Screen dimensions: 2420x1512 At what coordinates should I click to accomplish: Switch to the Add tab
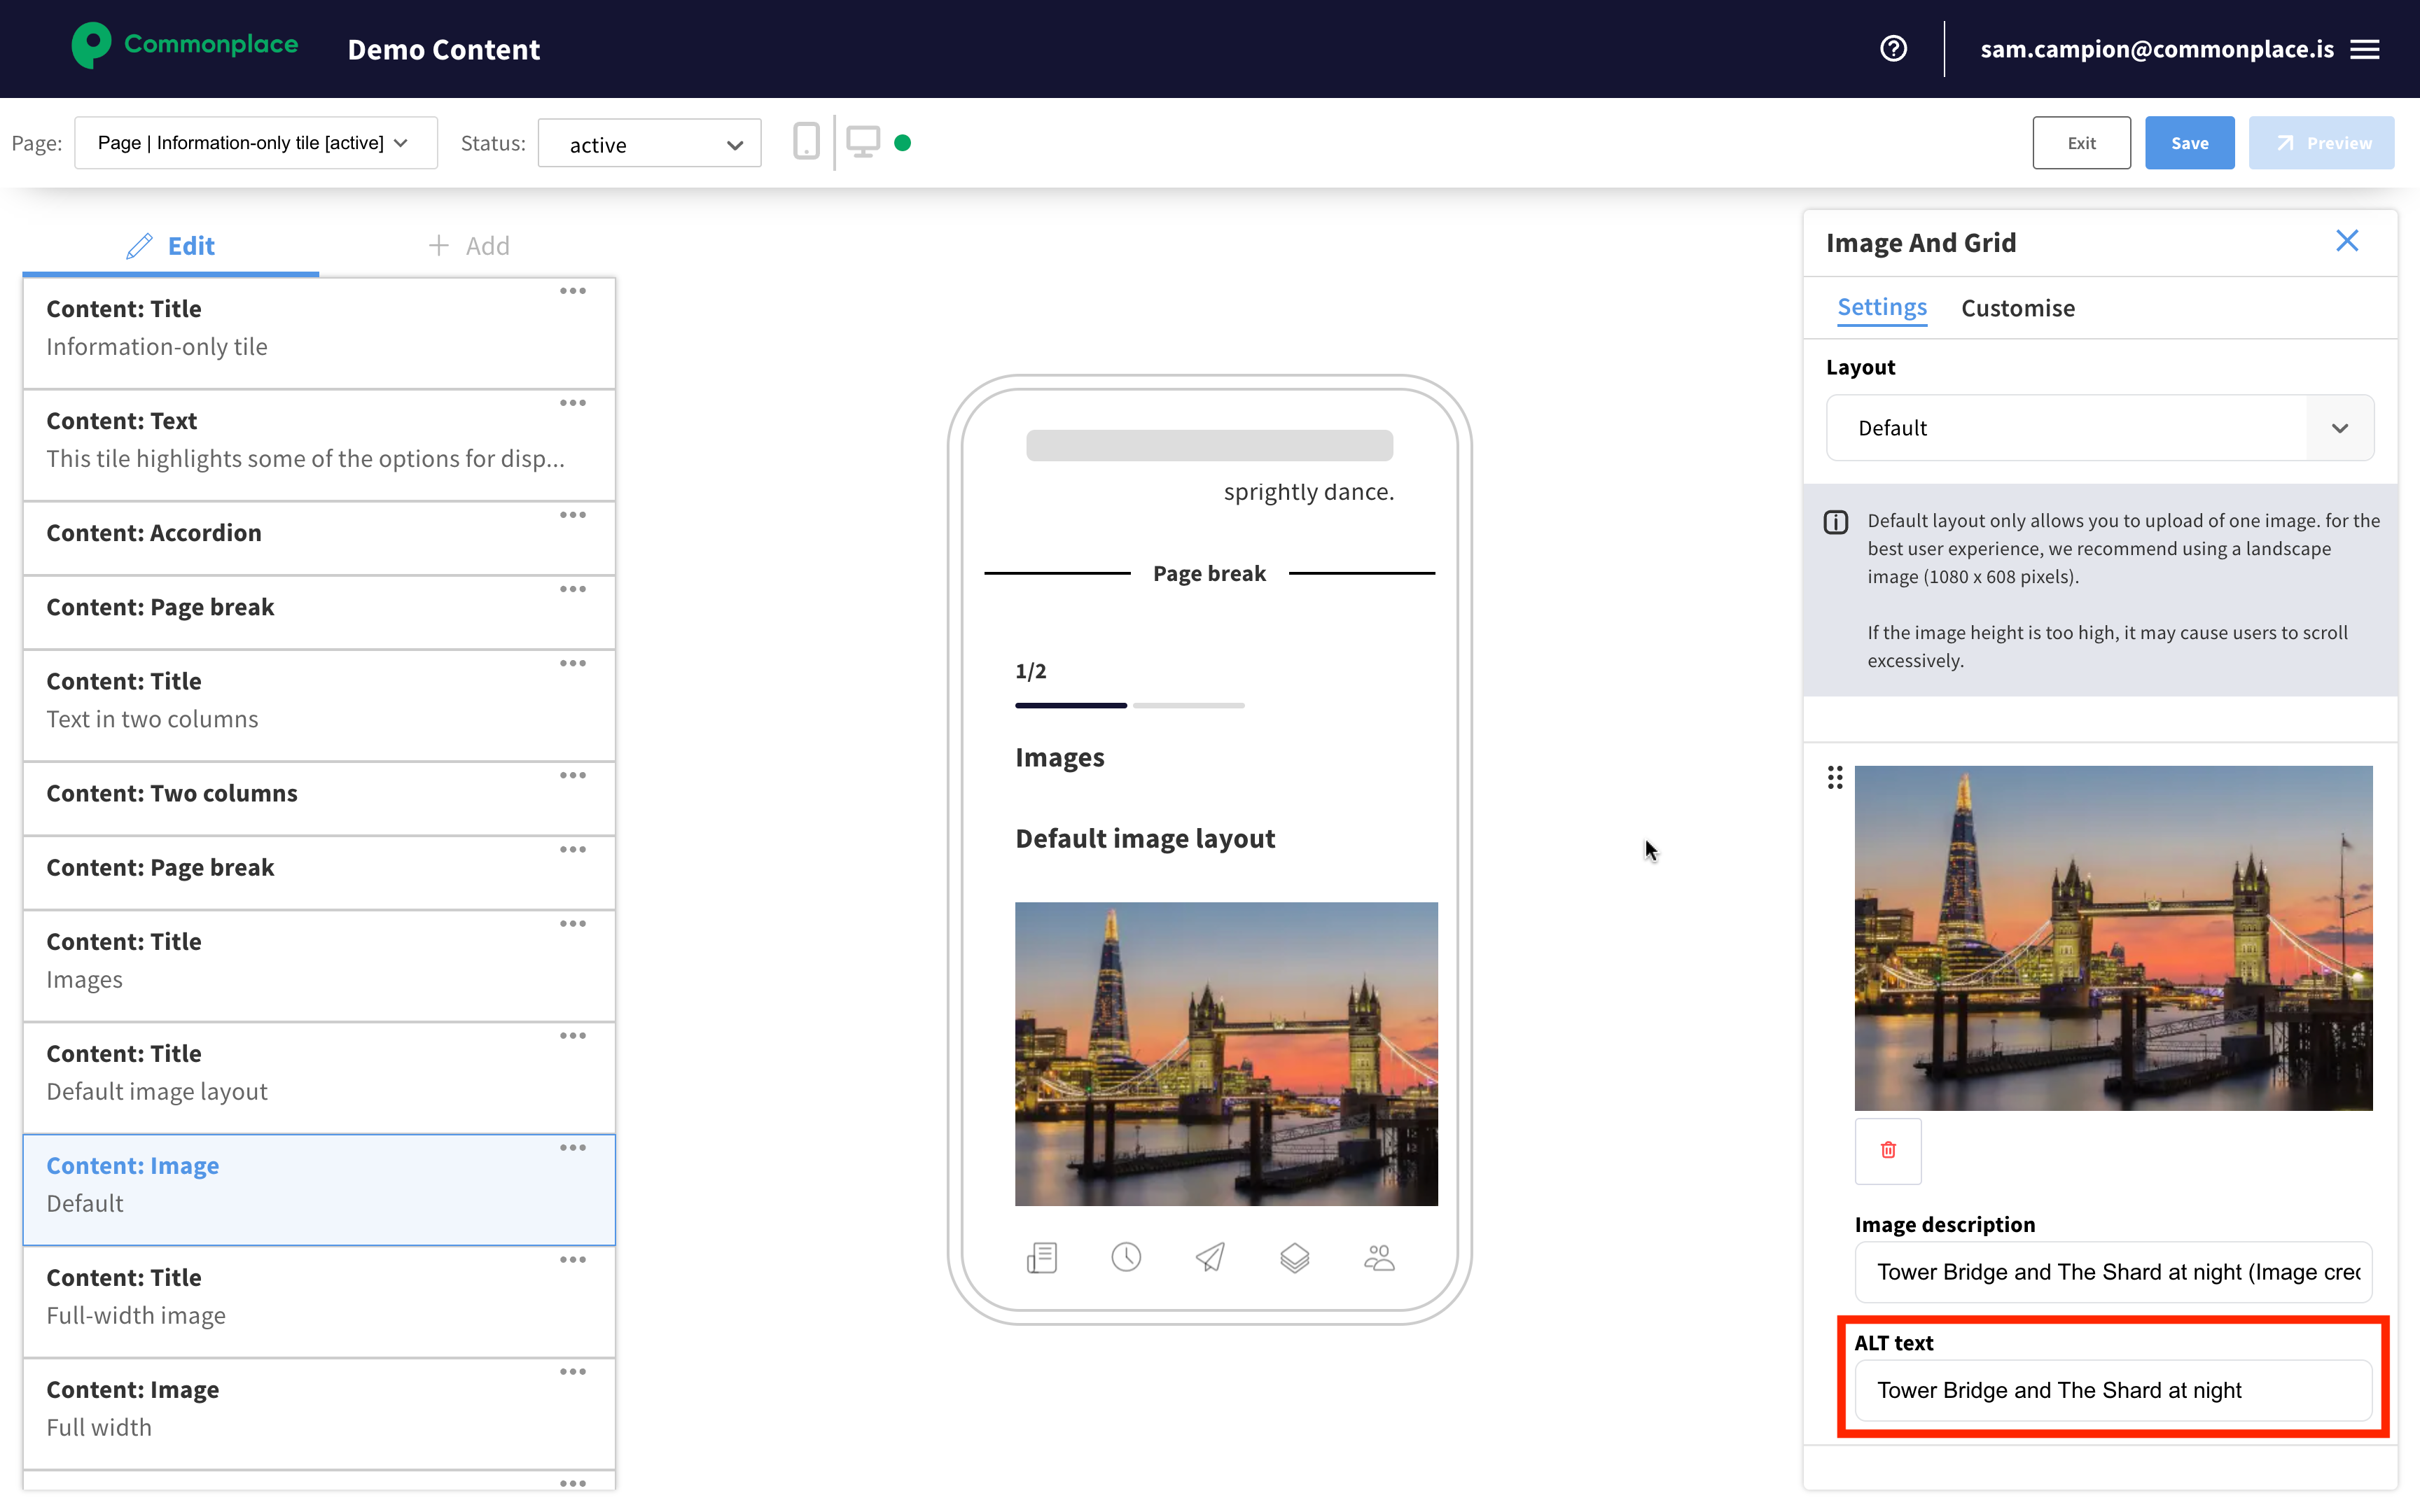pyautogui.click(x=468, y=246)
